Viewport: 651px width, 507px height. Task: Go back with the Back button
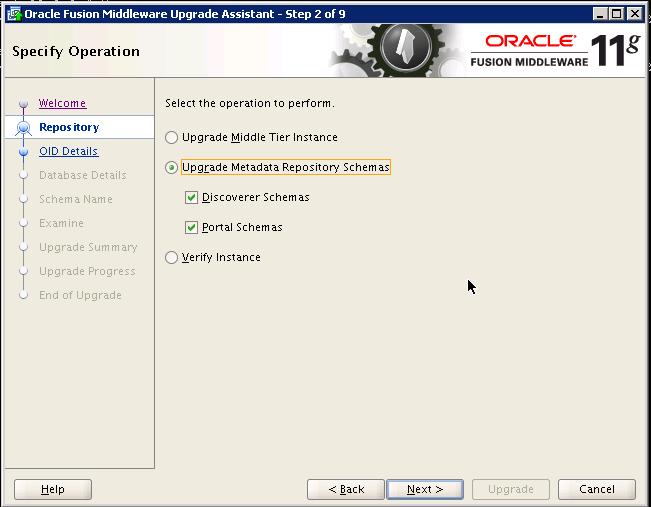(x=346, y=490)
